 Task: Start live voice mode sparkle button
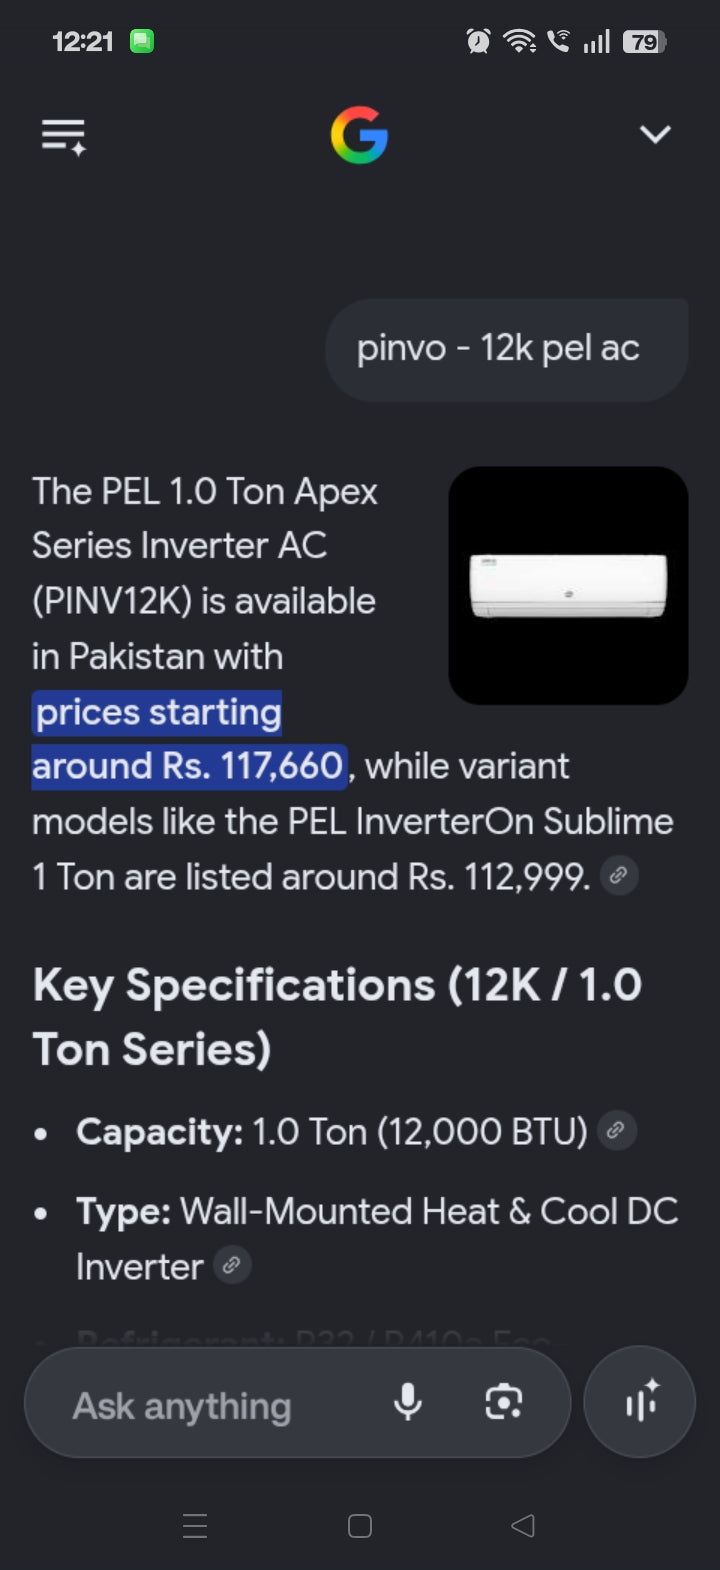(x=640, y=1402)
